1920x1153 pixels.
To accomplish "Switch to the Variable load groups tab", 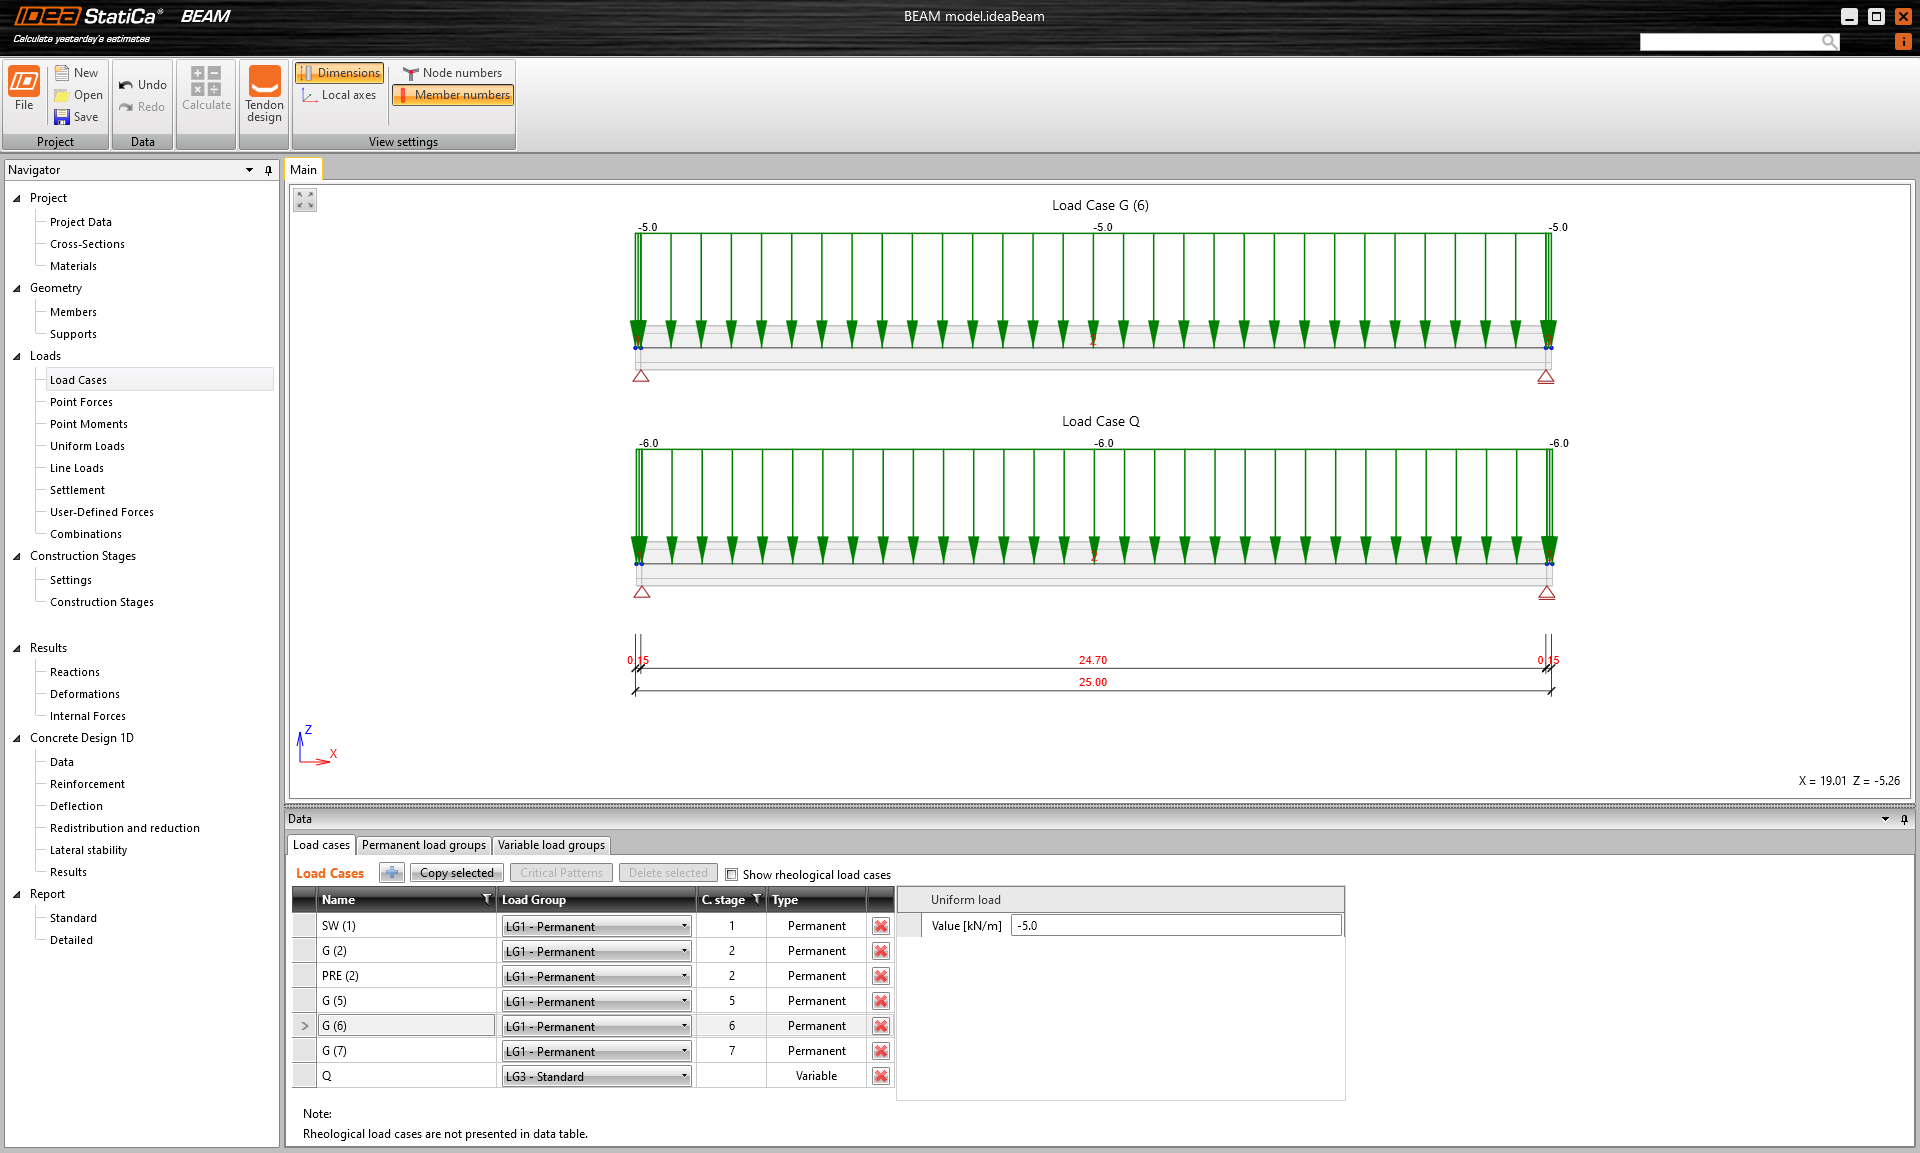I will pyautogui.click(x=551, y=845).
